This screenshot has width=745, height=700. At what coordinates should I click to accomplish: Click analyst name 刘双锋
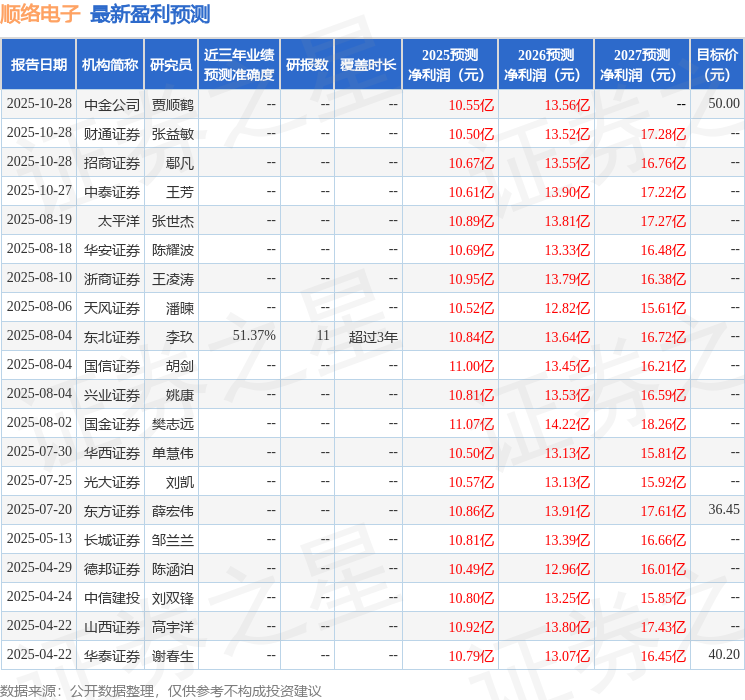point(172,598)
